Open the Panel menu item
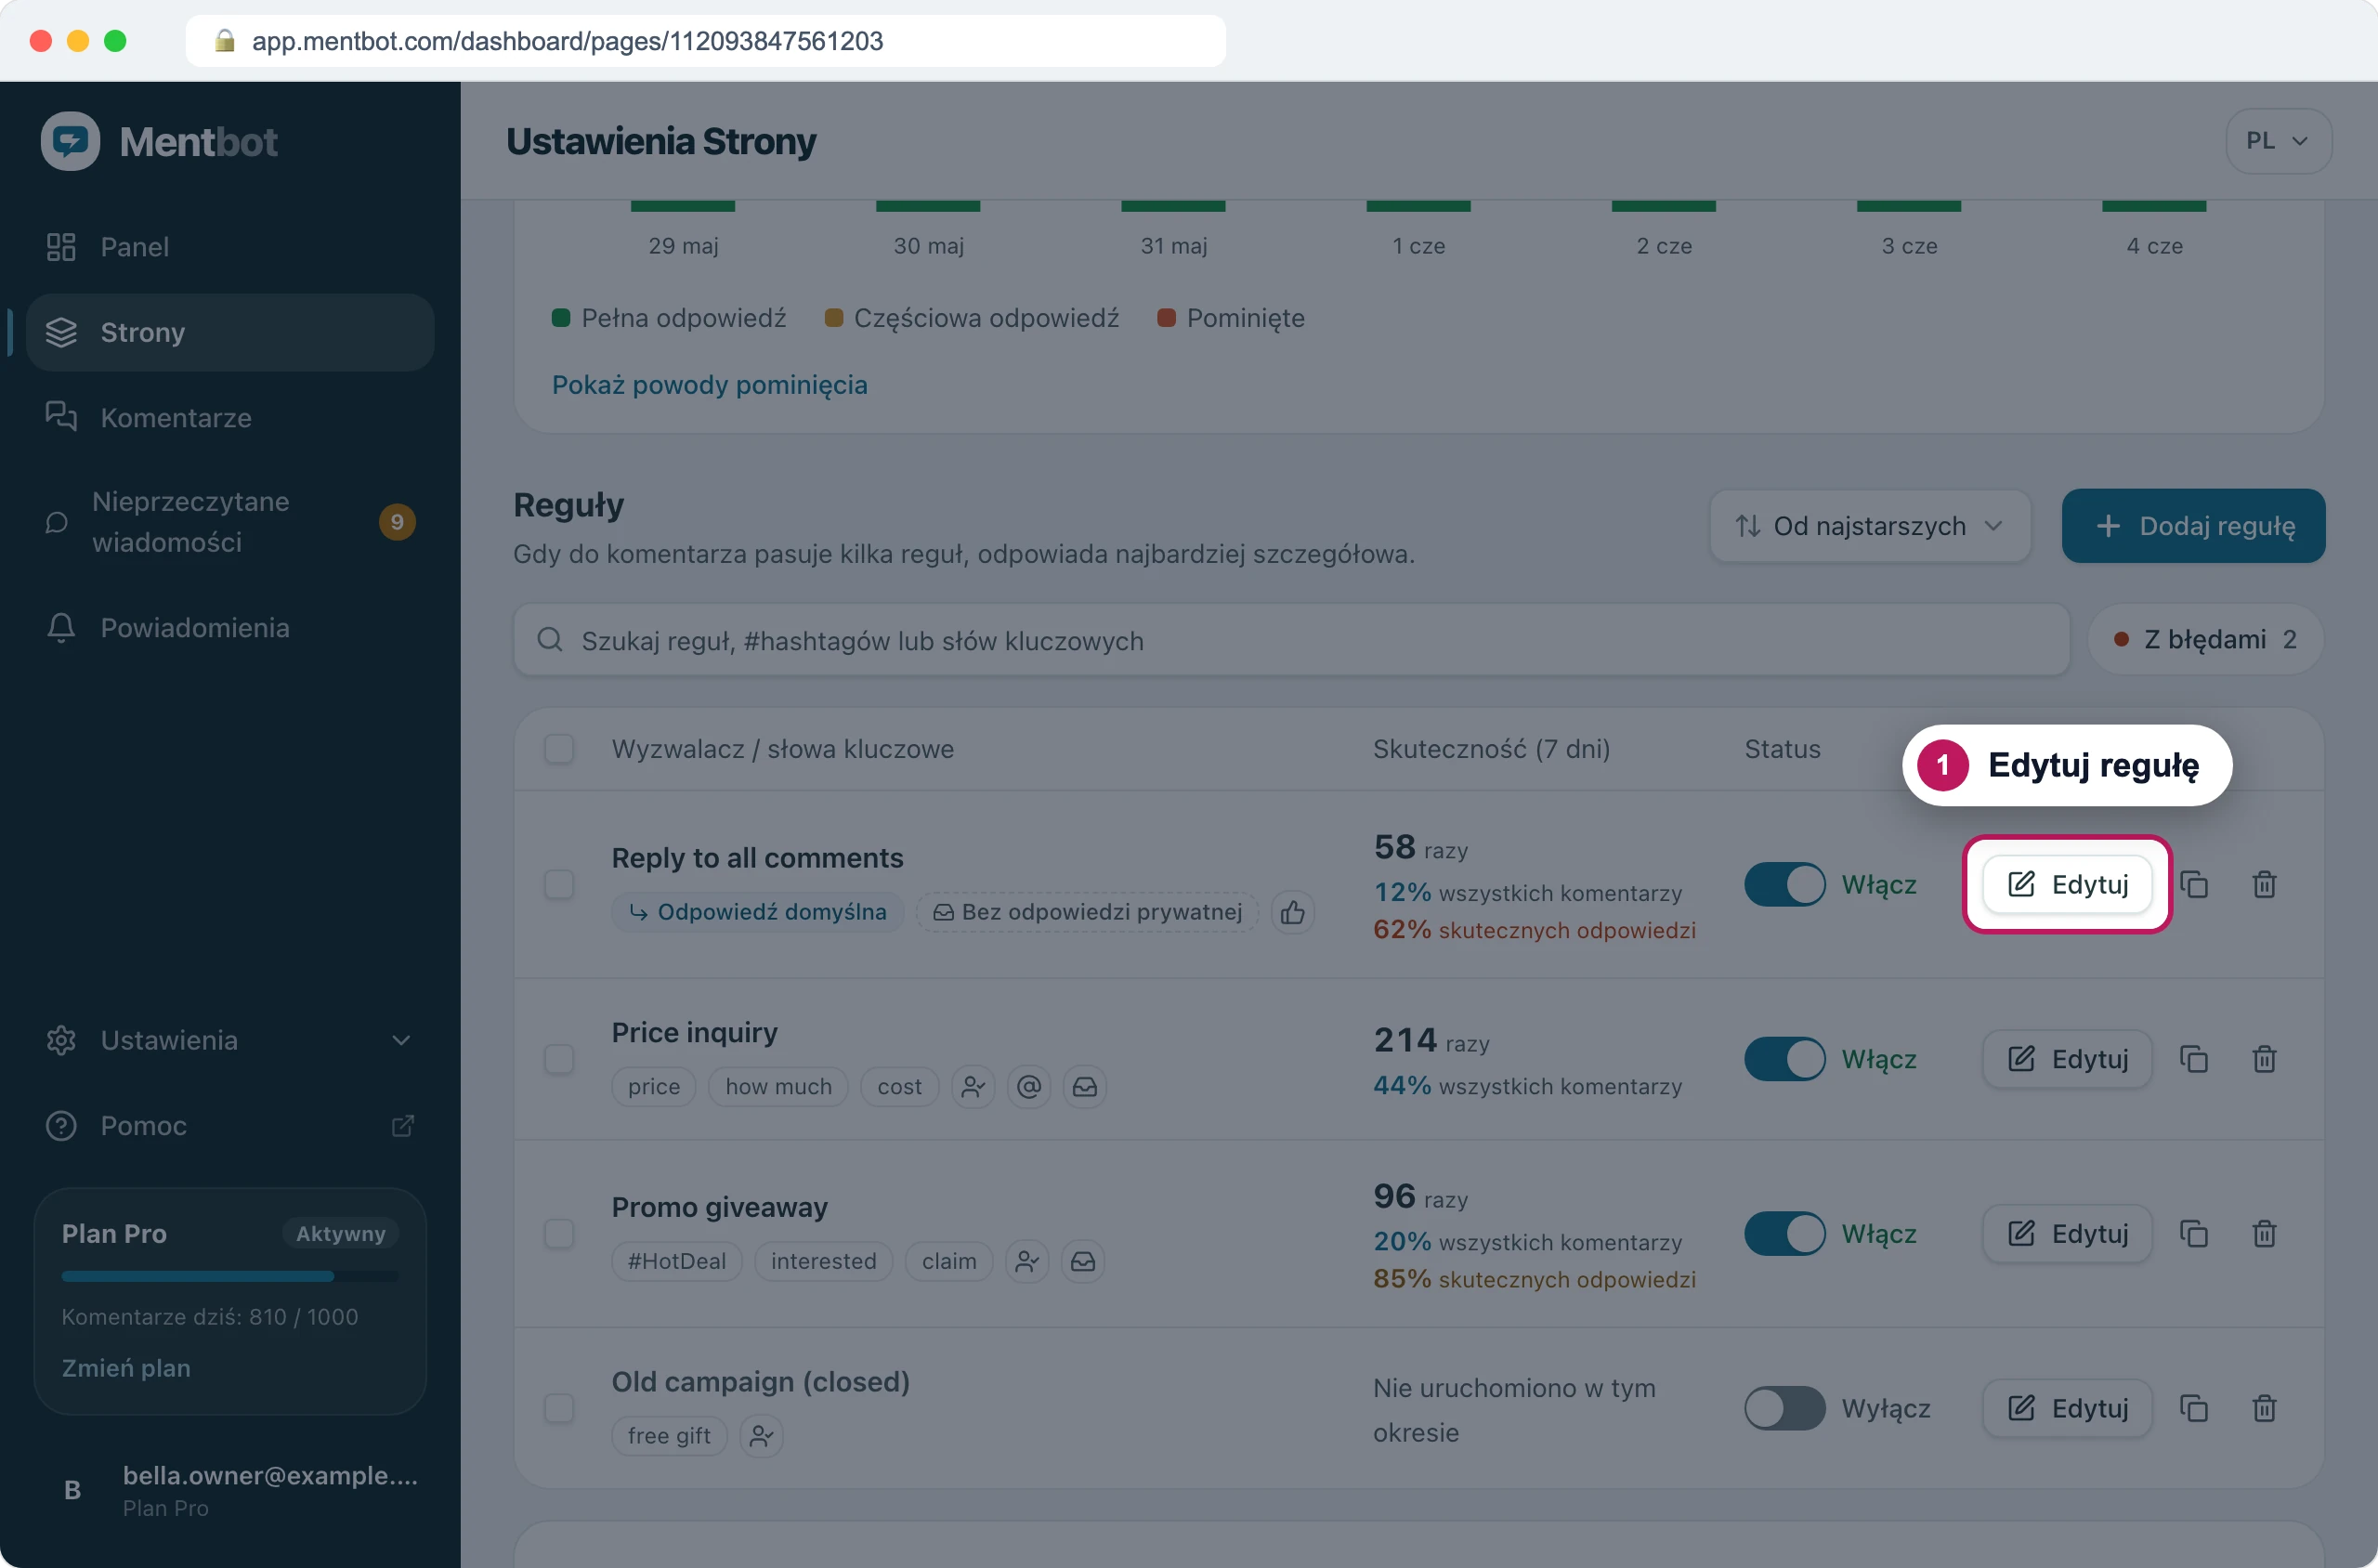This screenshot has width=2378, height=1568. point(229,247)
